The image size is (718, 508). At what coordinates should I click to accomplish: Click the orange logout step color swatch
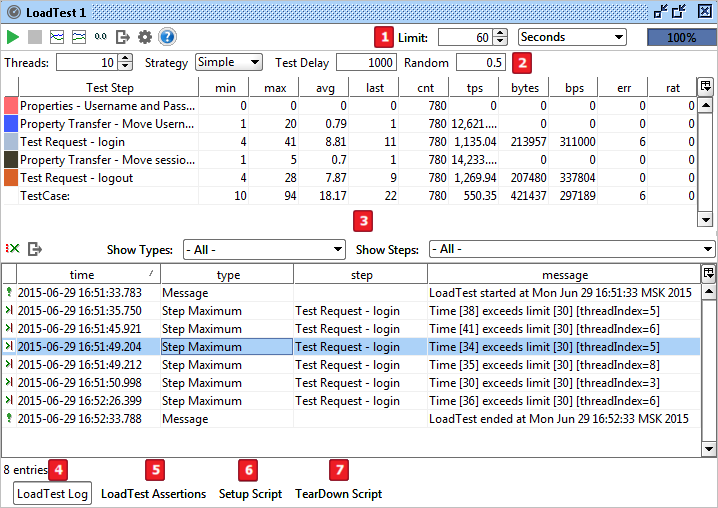coord(11,178)
